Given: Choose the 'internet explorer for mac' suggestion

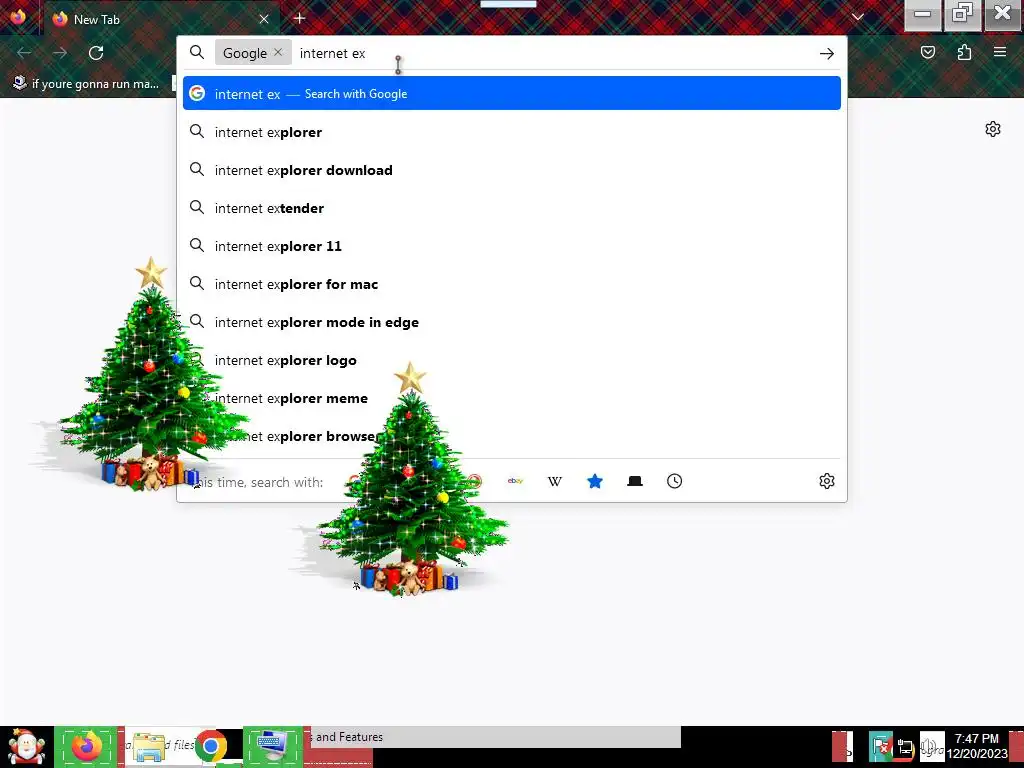Looking at the screenshot, I should point(512,284).
